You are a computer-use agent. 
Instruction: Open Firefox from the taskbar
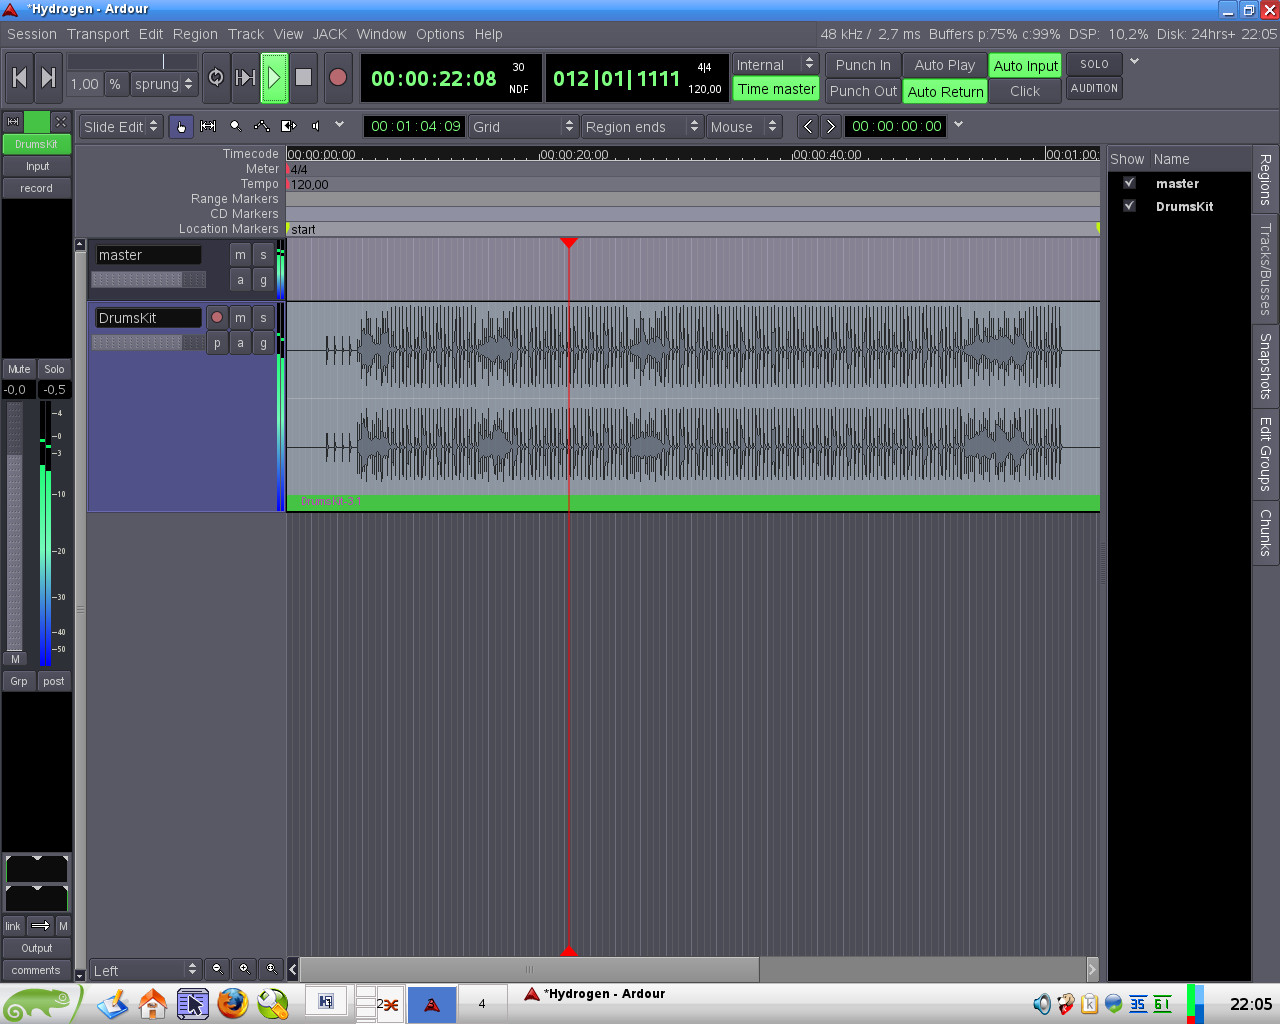(x=232, y=1003)
